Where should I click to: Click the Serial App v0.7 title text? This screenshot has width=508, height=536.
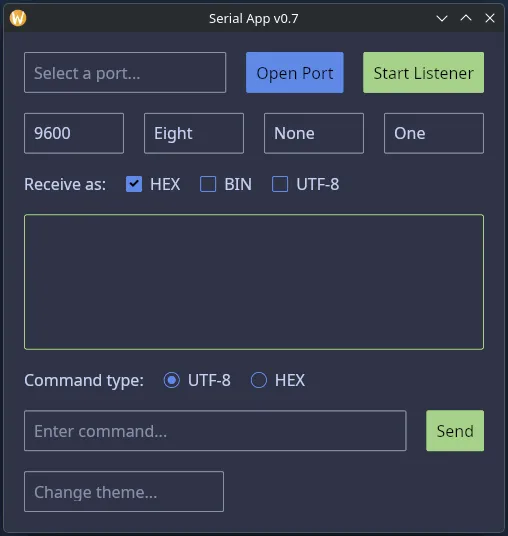(x=254, y=19)
